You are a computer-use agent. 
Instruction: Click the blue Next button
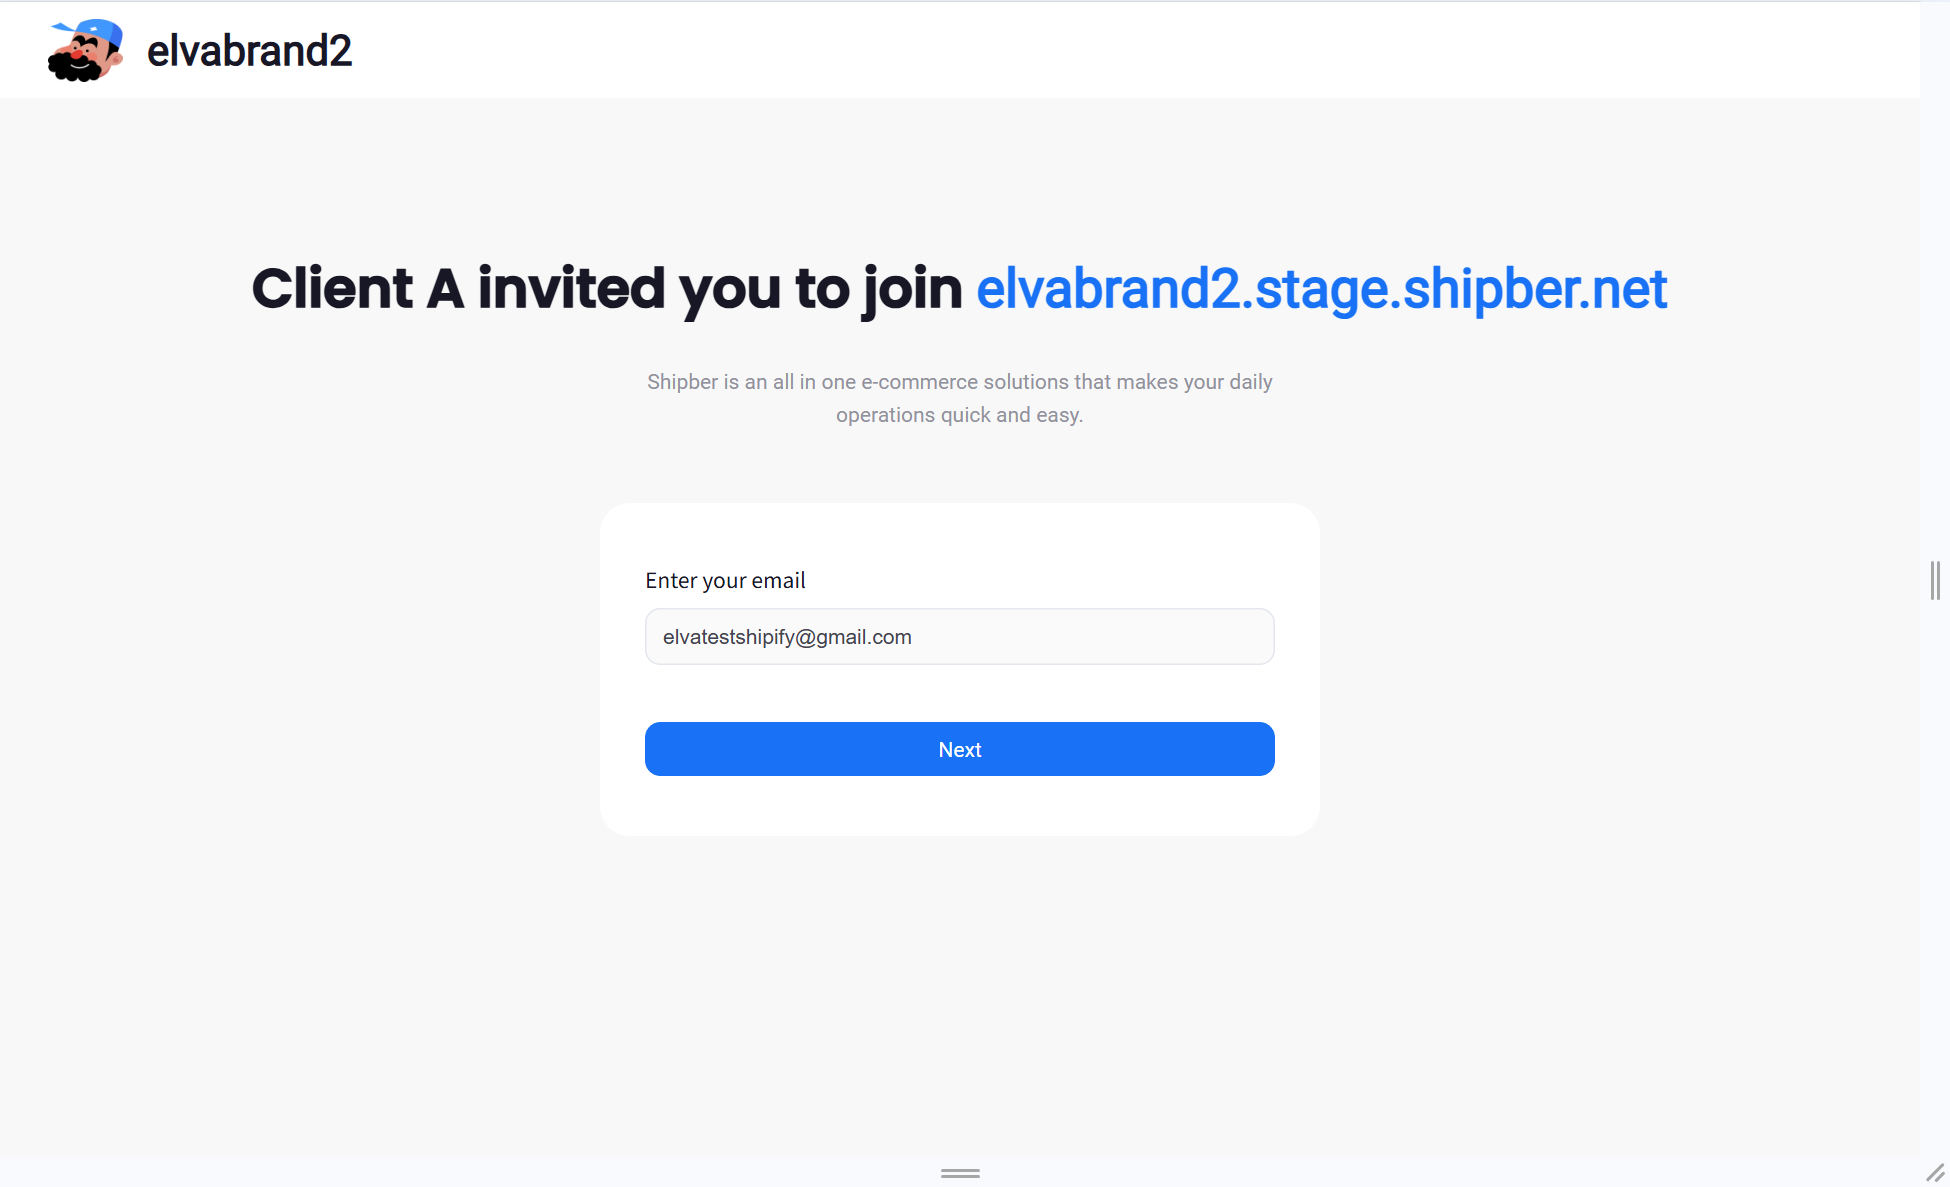coord(960,749)
